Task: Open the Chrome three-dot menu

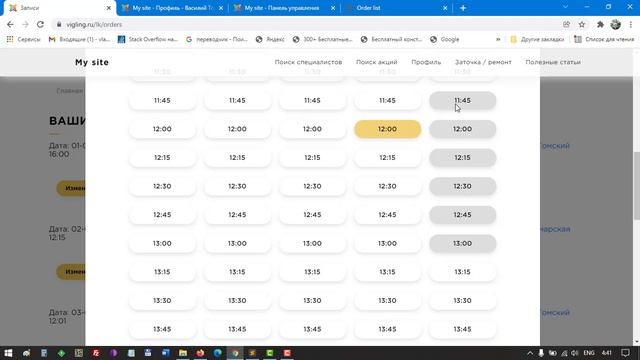Action: pos(631,24)
